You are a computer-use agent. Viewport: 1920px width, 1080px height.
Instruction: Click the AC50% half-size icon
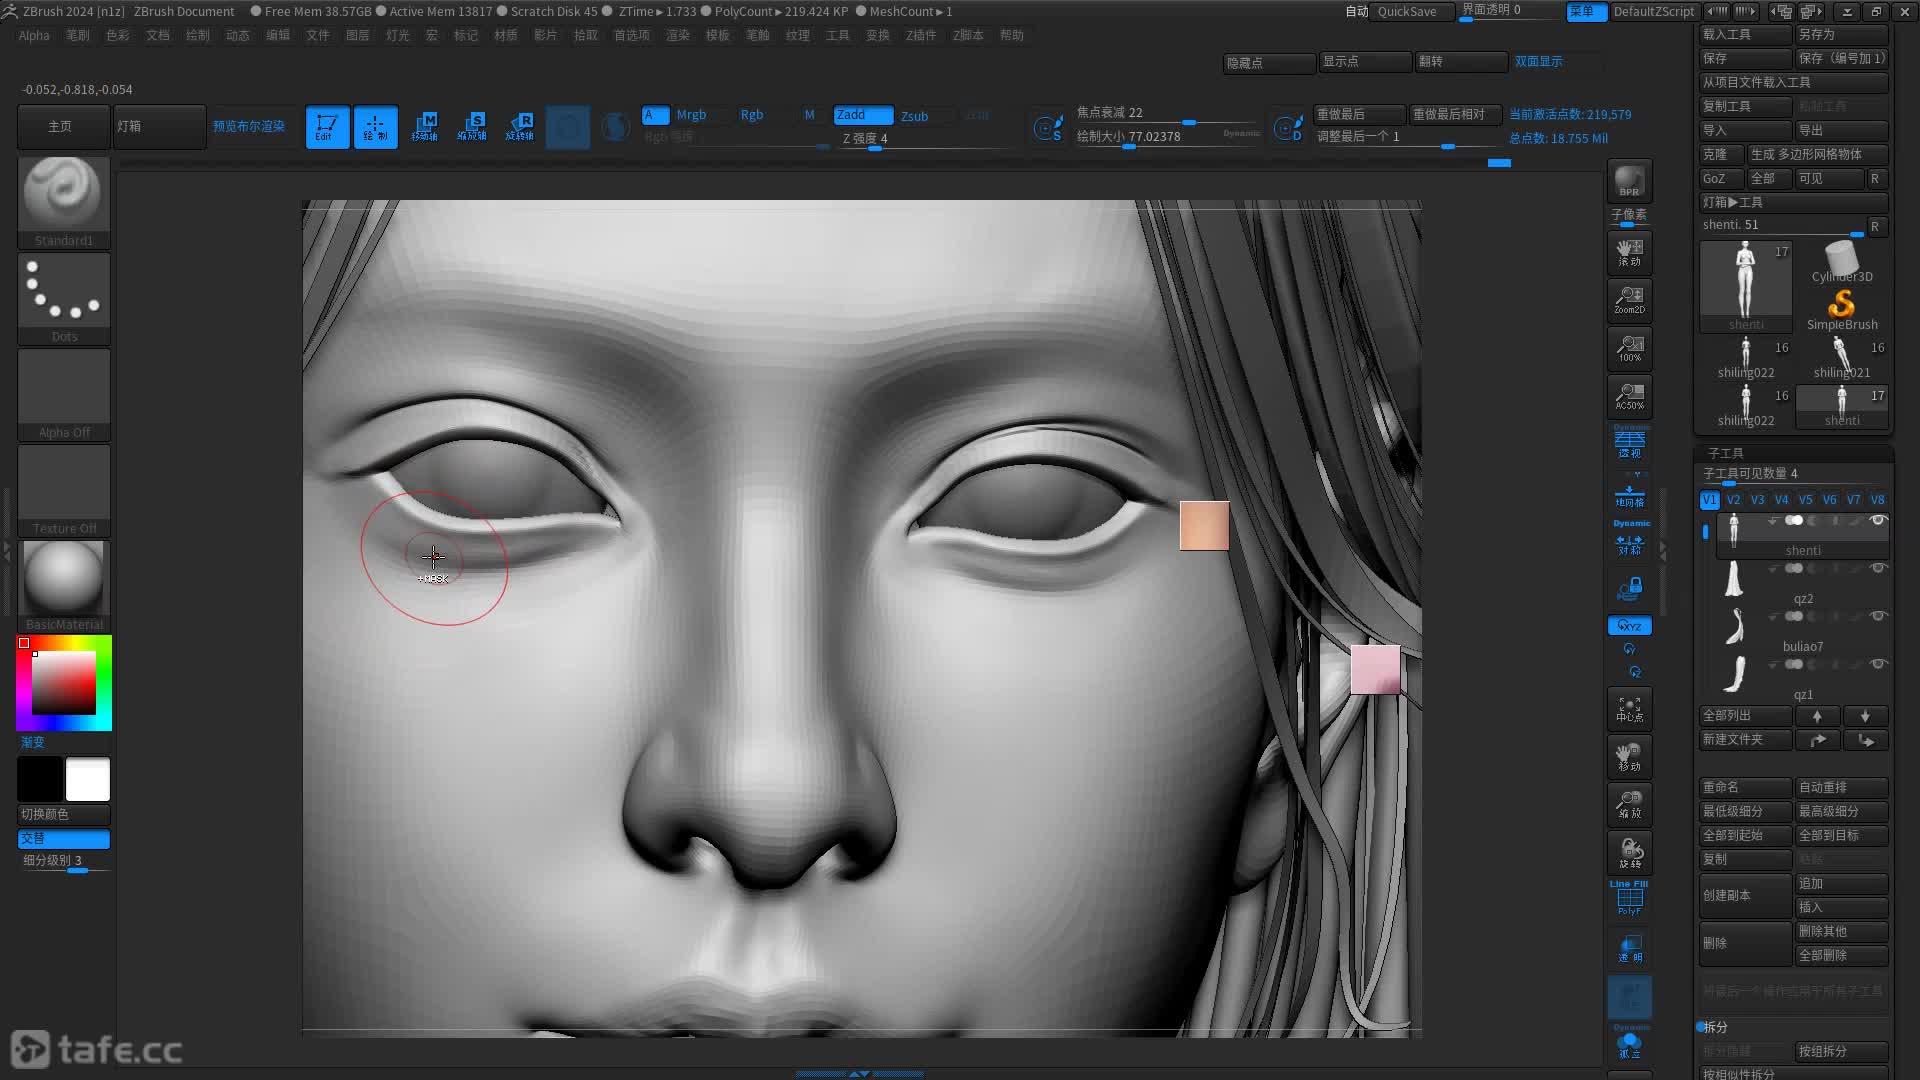pyautogui.click(x=1629, y=396)
